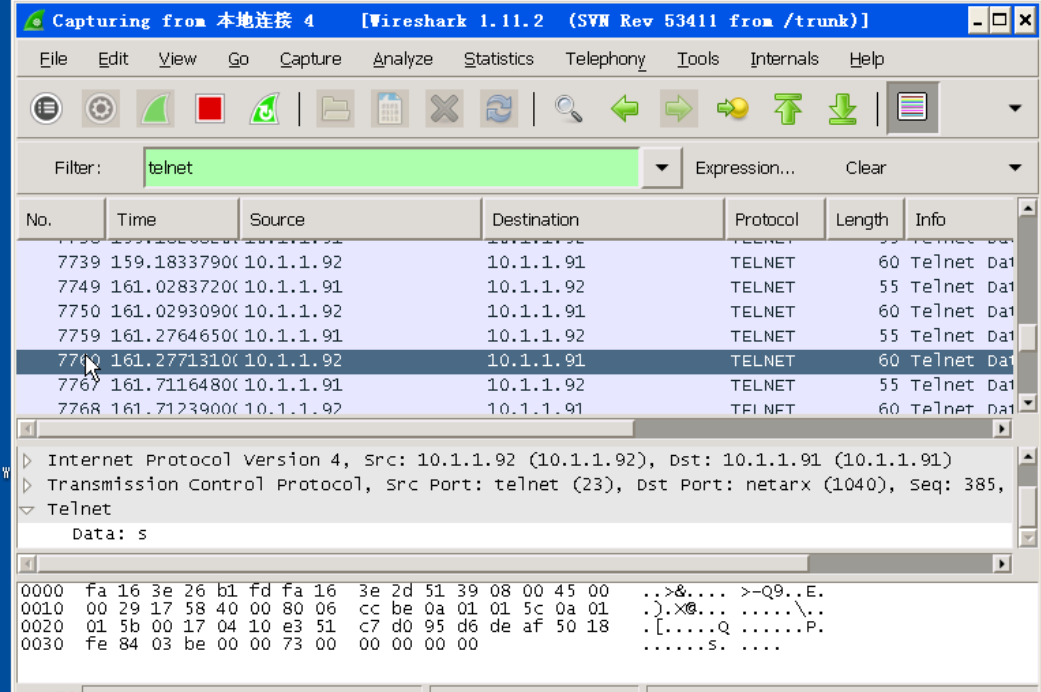This screenshot has width=1041, height=692.
Task: Sort by Info column header
Action: coord(960,219)
